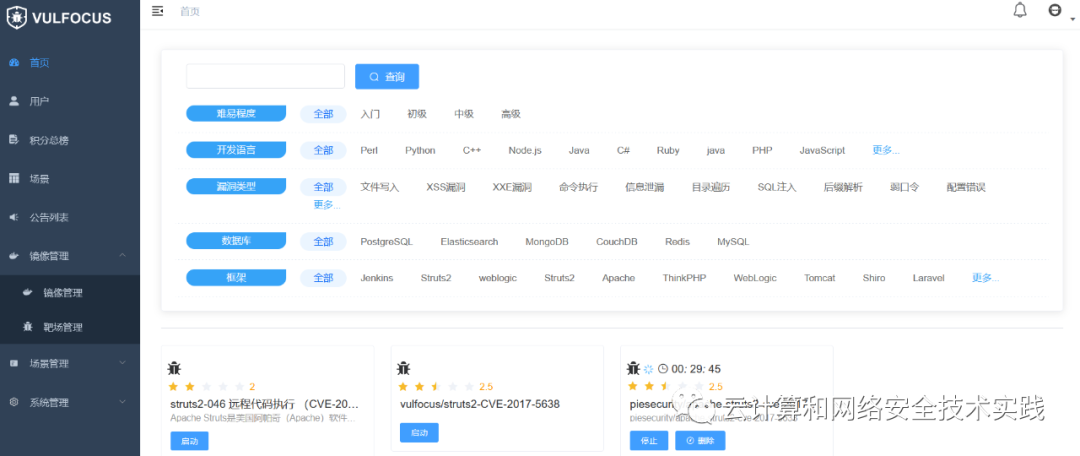Click the VULFOCUS shield logo
The image size is (1080, 456).
point(17,19)
